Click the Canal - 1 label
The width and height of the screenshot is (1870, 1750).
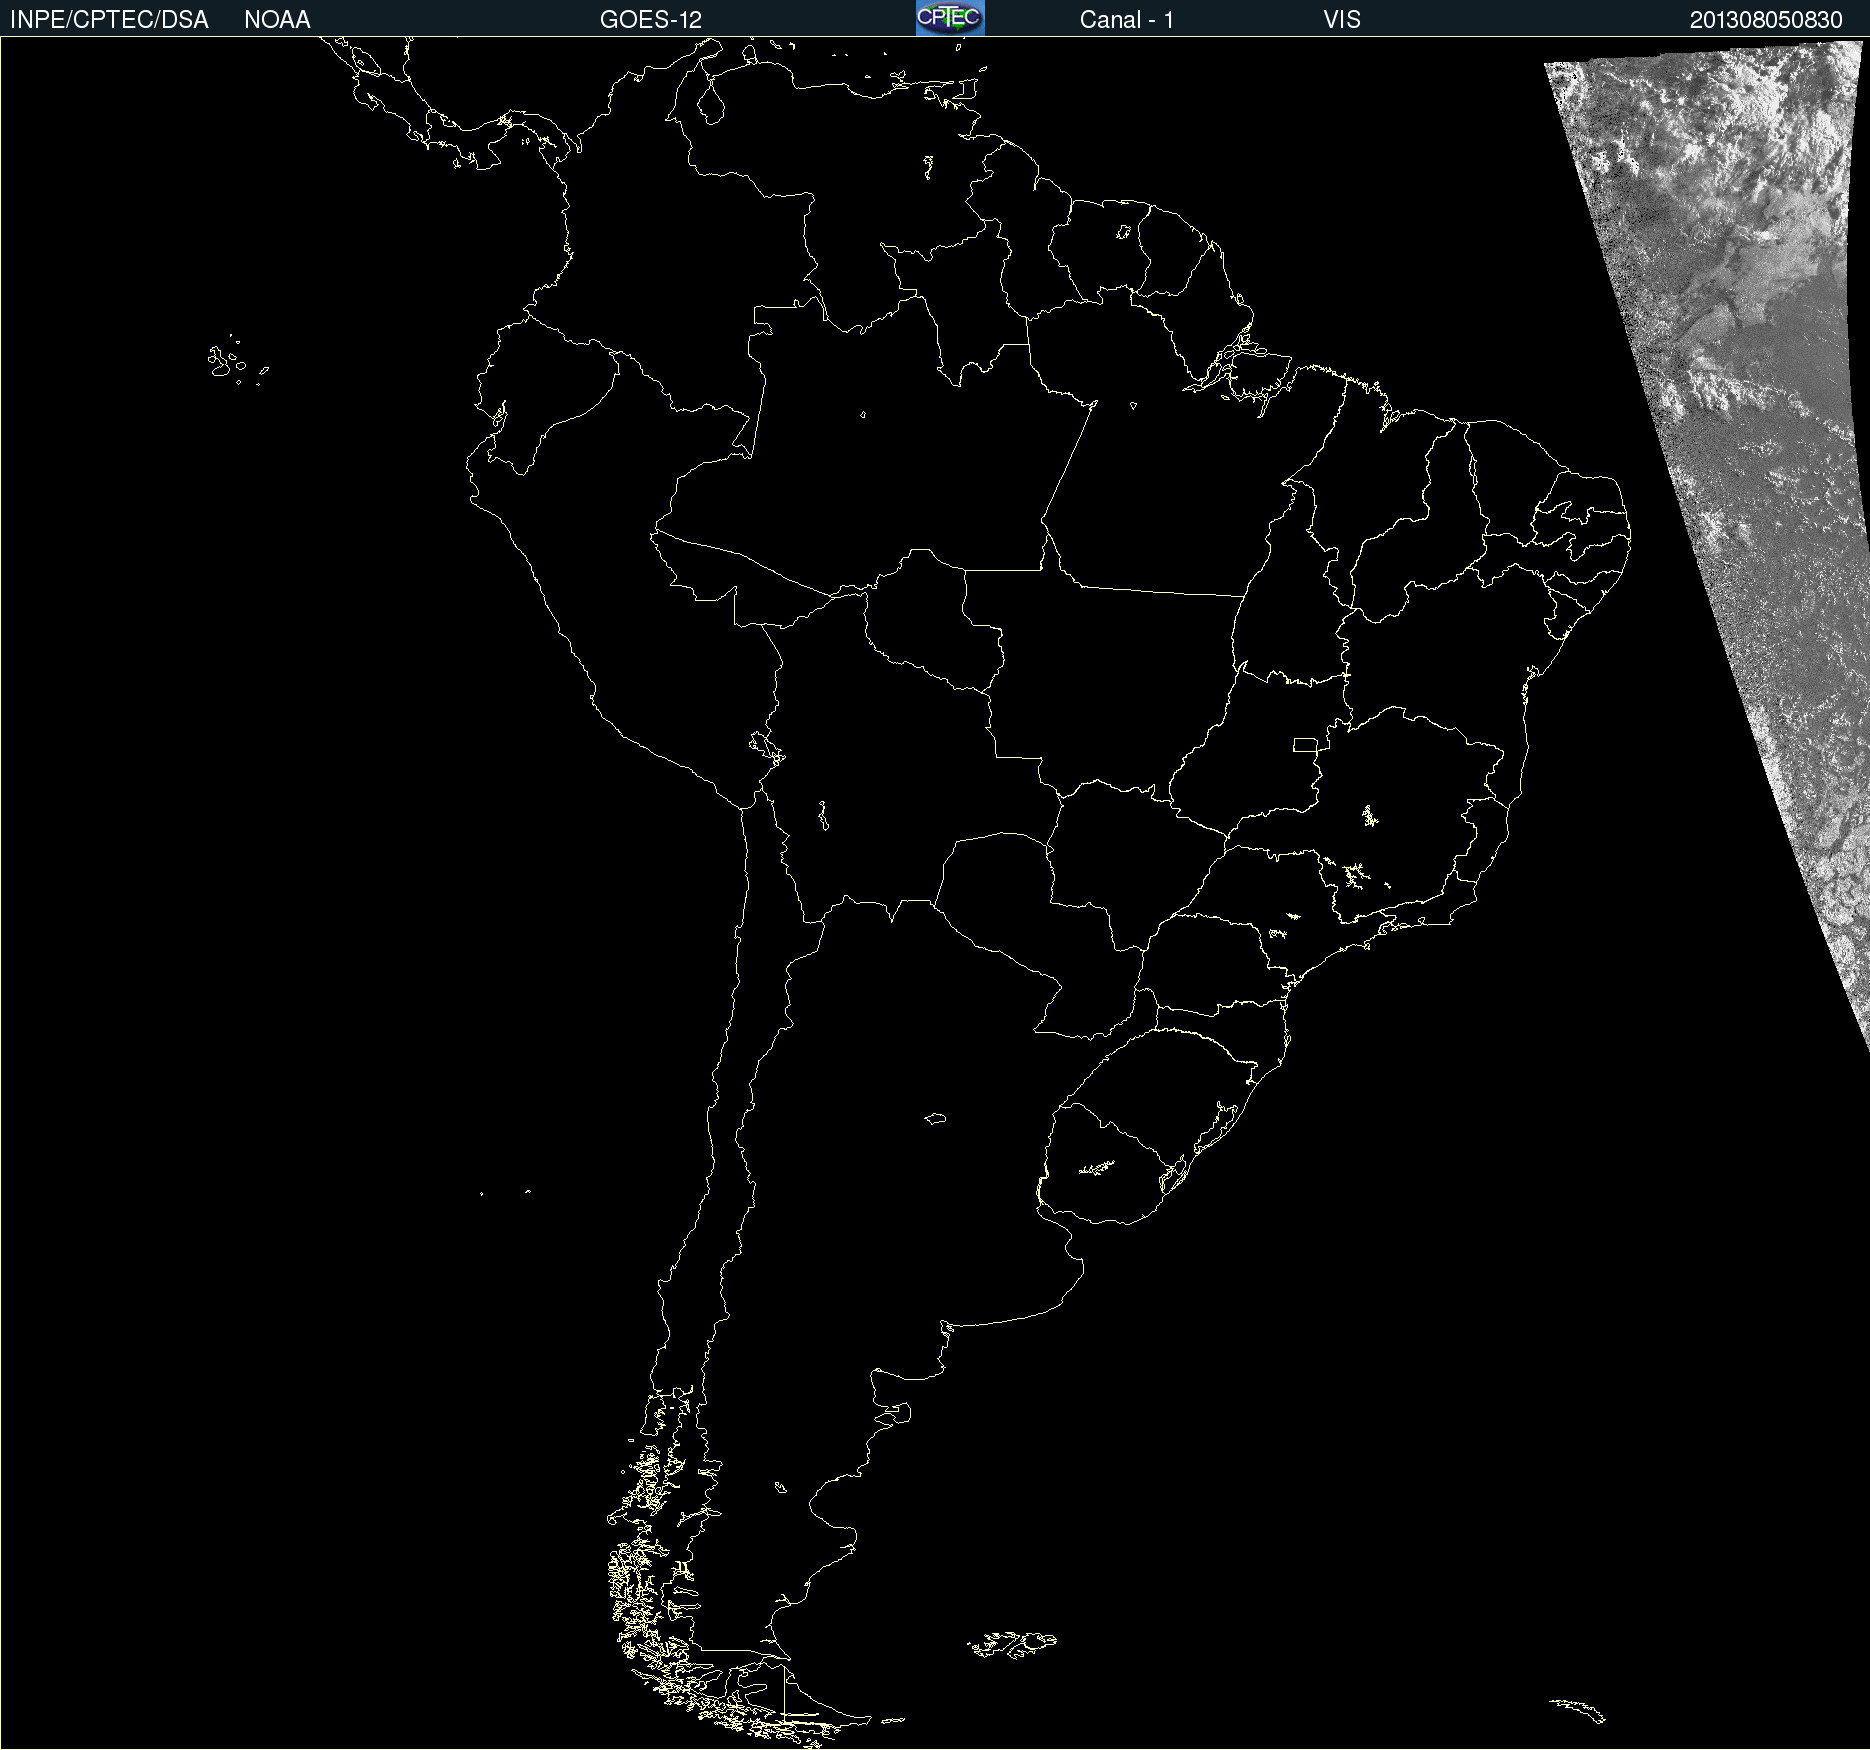tap(1127, 20)
